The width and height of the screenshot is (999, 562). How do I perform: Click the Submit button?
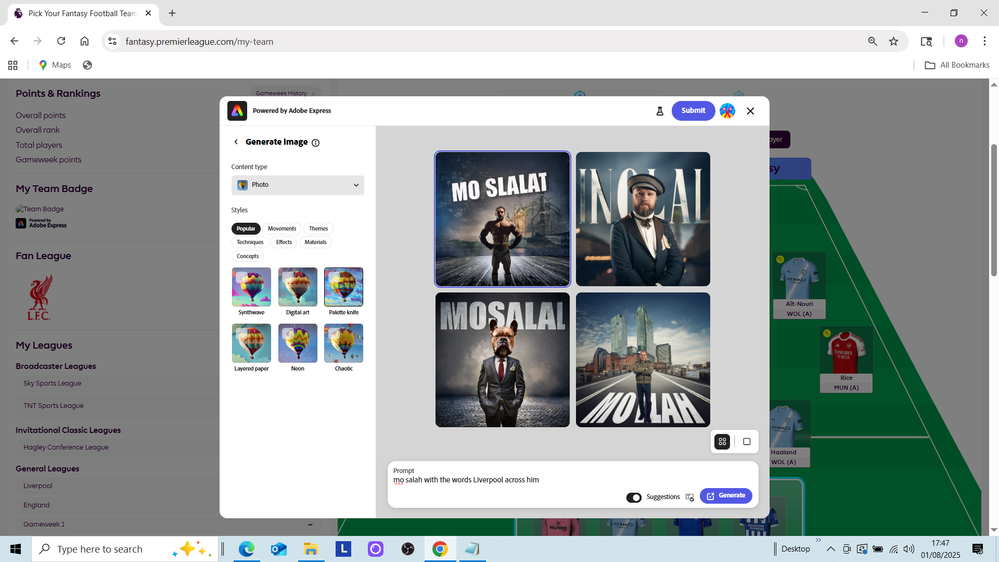coord(693,111)
